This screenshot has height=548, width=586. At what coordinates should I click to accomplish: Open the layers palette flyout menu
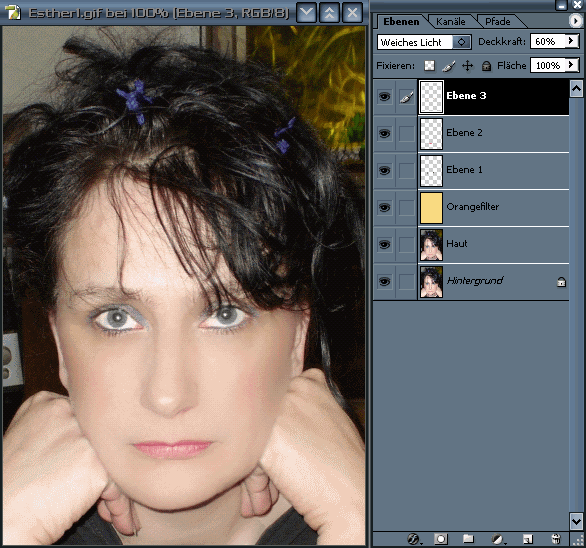coord(575,21)
